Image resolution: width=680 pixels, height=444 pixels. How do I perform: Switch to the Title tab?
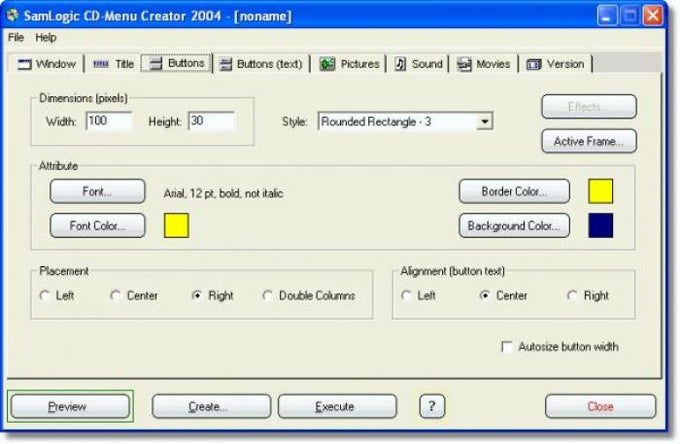[113, 64]
